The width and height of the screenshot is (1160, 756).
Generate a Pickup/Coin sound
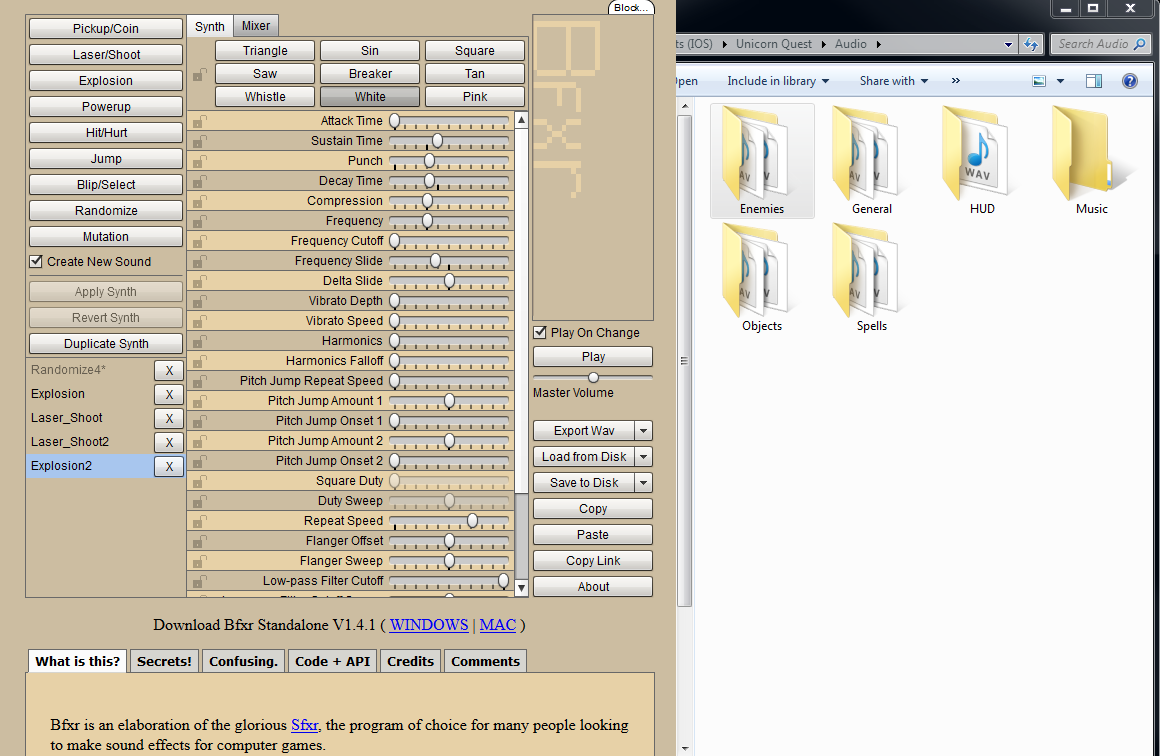pyautogui.click(x=106, y=28)
